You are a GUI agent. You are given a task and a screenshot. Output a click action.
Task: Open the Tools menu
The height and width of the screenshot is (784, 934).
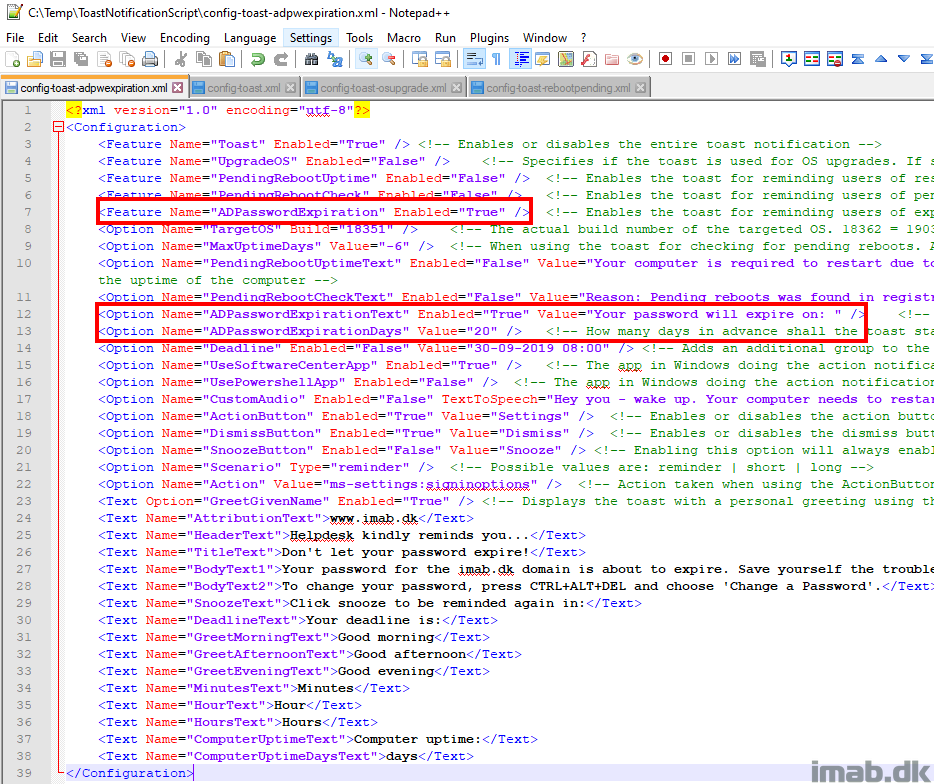[360, 38]
